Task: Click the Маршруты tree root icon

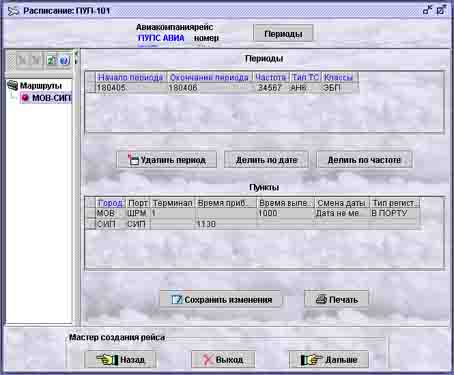Action: (x=12, y=85)
